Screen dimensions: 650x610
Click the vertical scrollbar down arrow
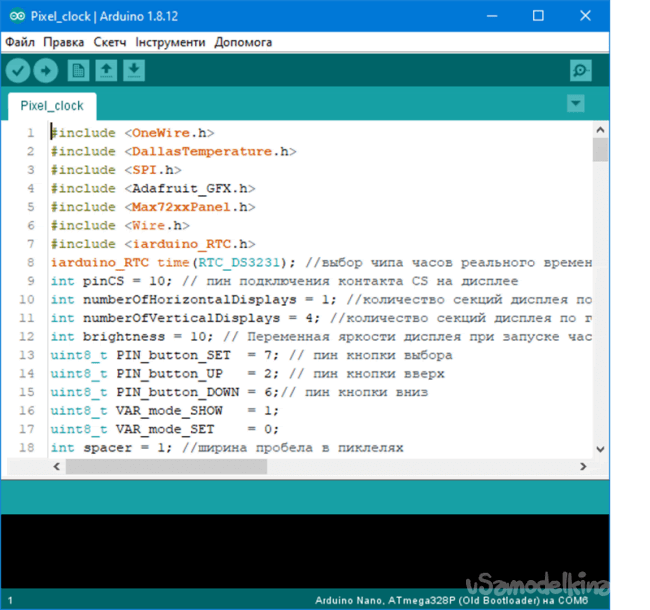[600, 450]
